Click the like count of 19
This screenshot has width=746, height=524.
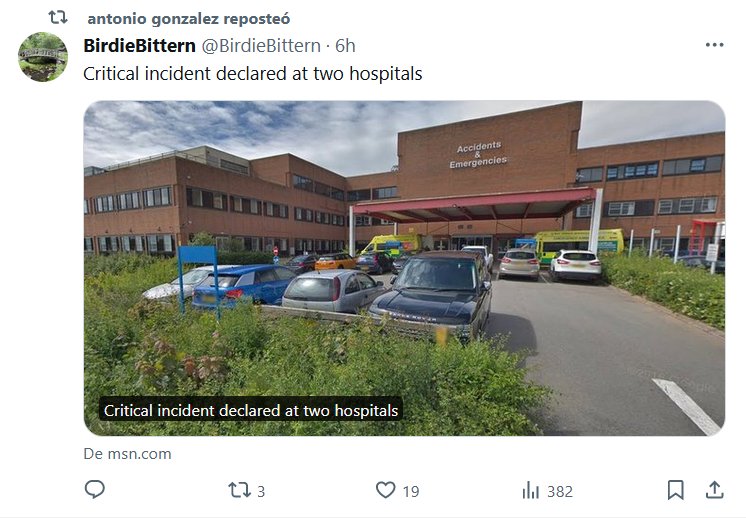[x=411, y=491]
